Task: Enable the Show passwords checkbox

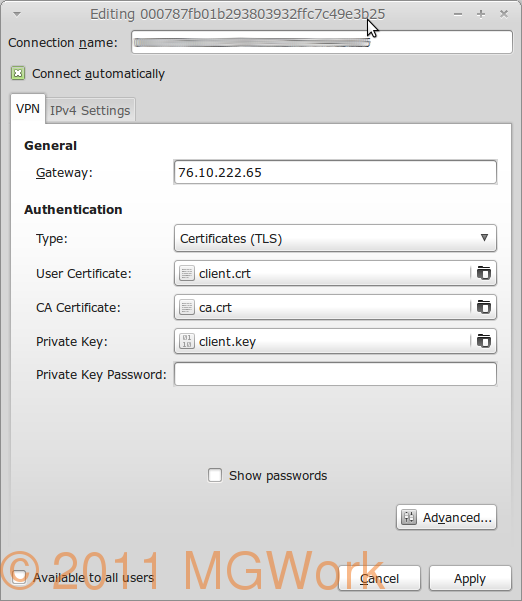Action: pos(215,475)
